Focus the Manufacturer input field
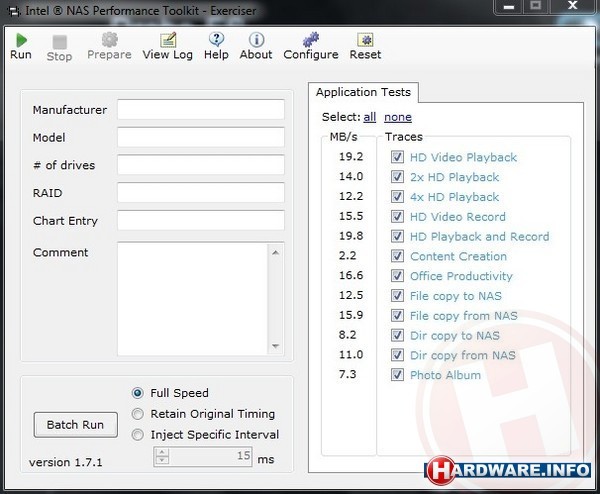The image size is (600, 494). point(201,110)
